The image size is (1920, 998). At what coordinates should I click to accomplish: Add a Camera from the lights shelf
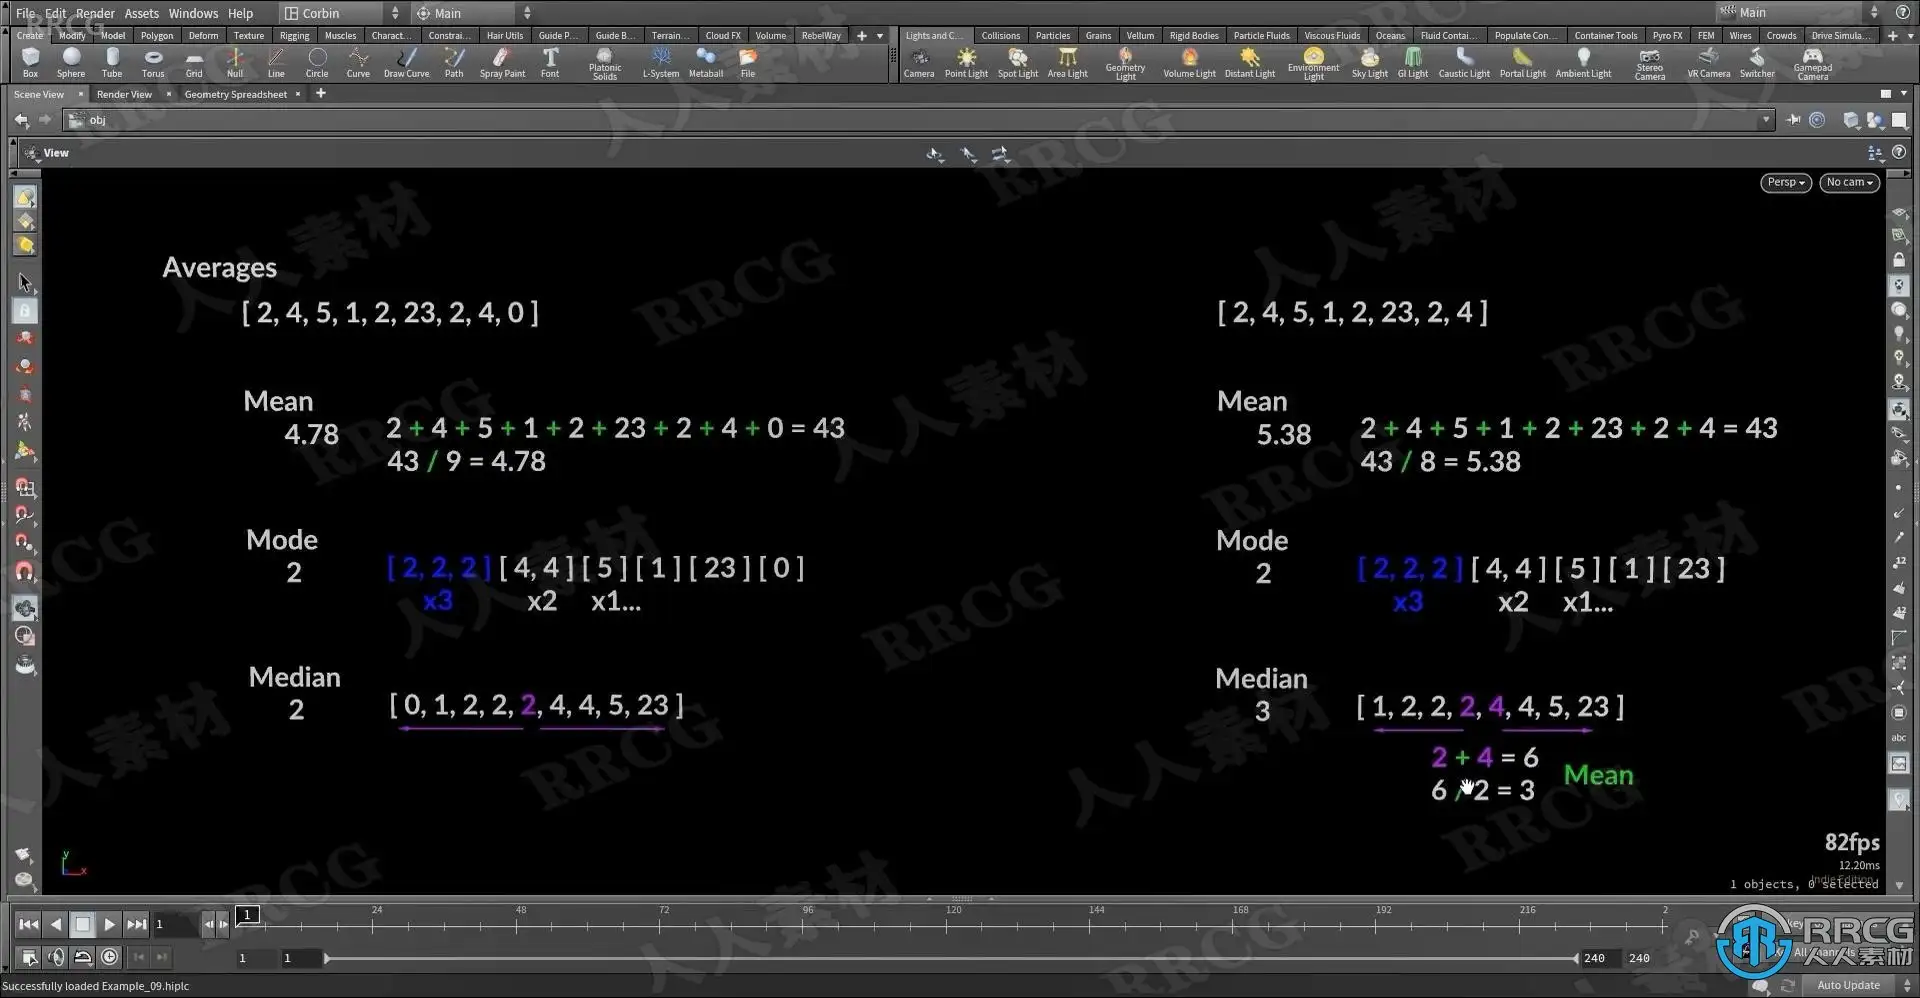[x=919, y=63]
